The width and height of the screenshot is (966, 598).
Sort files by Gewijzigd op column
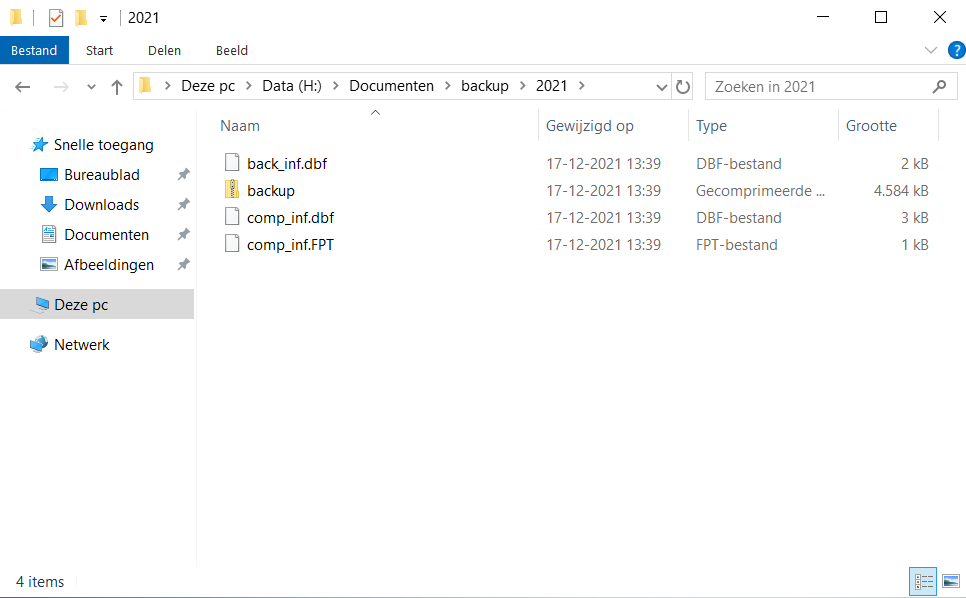pos(590,126)
